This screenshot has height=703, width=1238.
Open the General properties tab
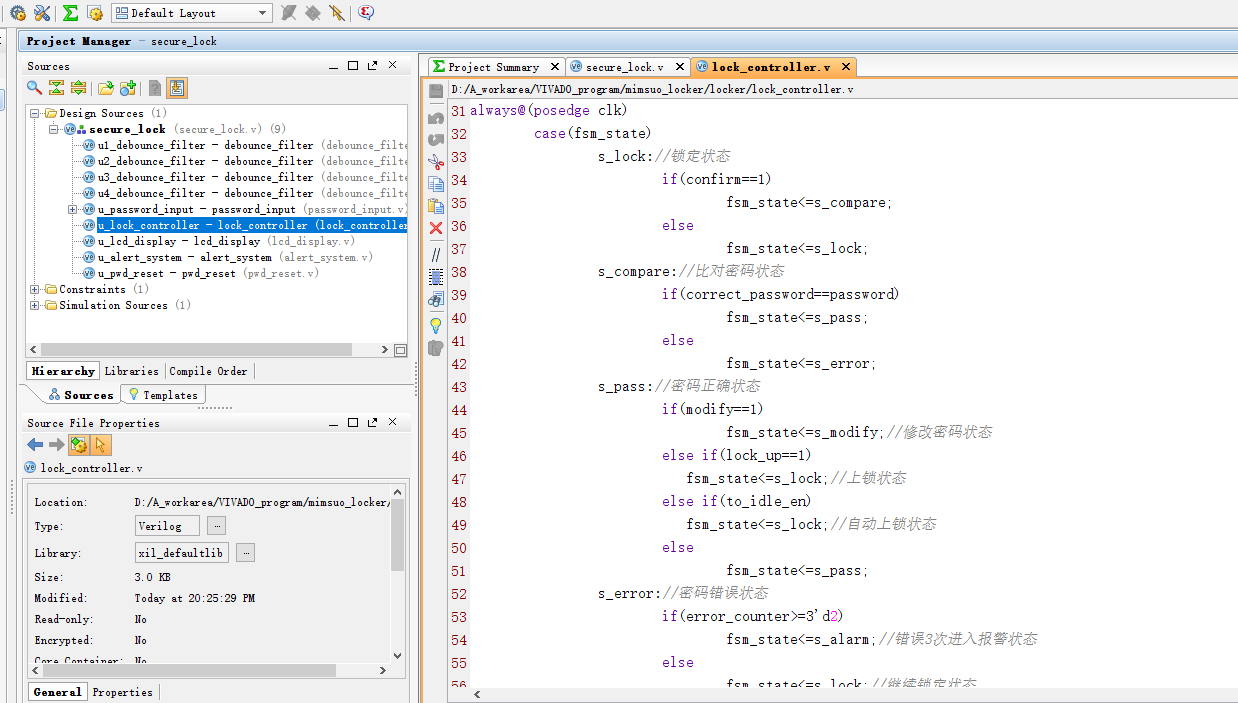pyautogui.click(x=57, y=692)
